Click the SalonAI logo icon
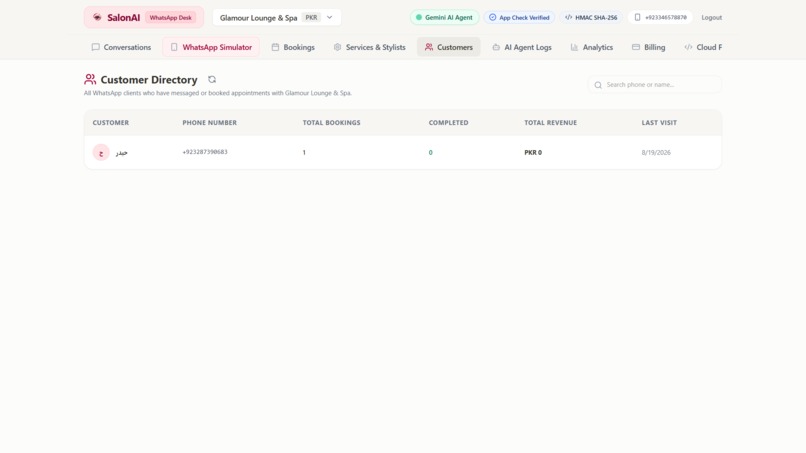The image size is (806, 453). (x=97, y=17)
